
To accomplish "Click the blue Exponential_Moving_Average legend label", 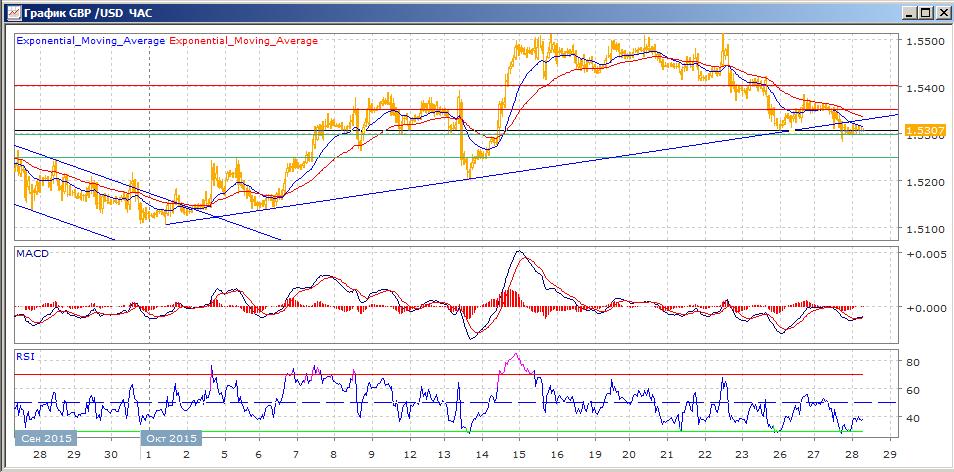I will click(91, 41).
